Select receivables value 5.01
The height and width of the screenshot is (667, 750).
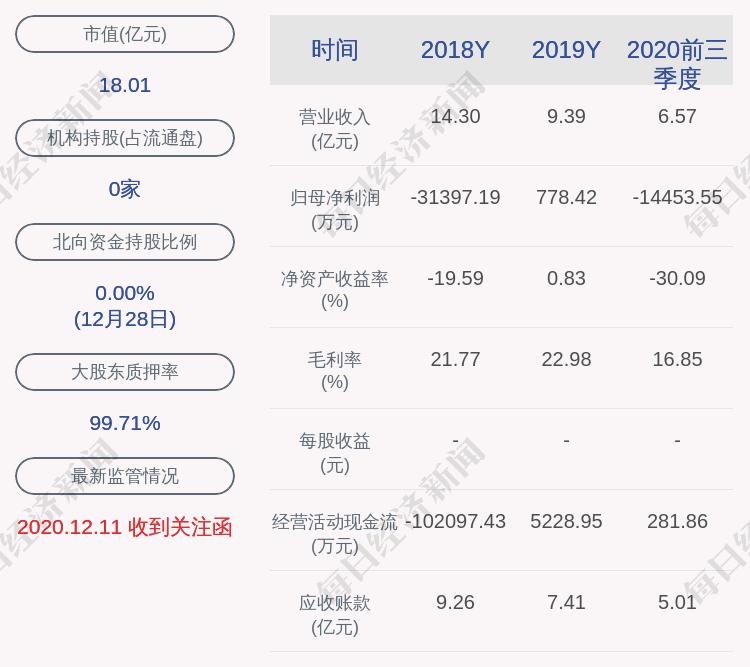(x=677, y=602)
